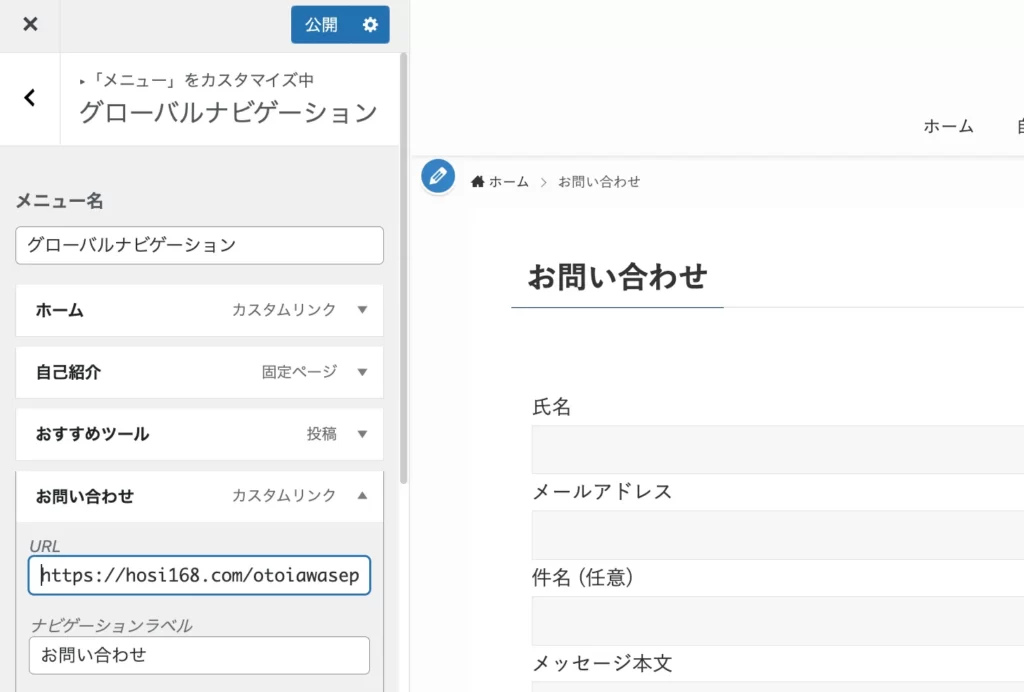Viewport: 1024px width, 692px height.
Task: Click the customizer sidebar scrollbar
Action: point(404,268)
